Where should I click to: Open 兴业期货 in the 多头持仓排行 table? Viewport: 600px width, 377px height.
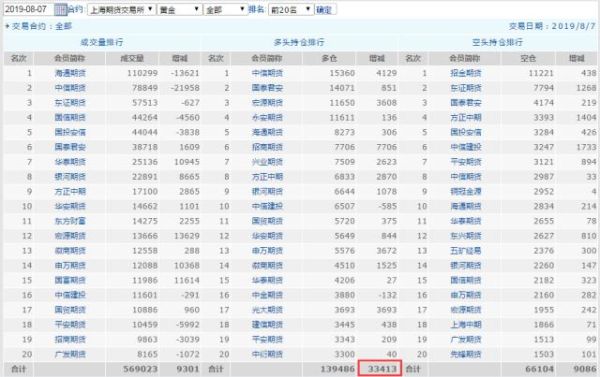pos(267,162)
